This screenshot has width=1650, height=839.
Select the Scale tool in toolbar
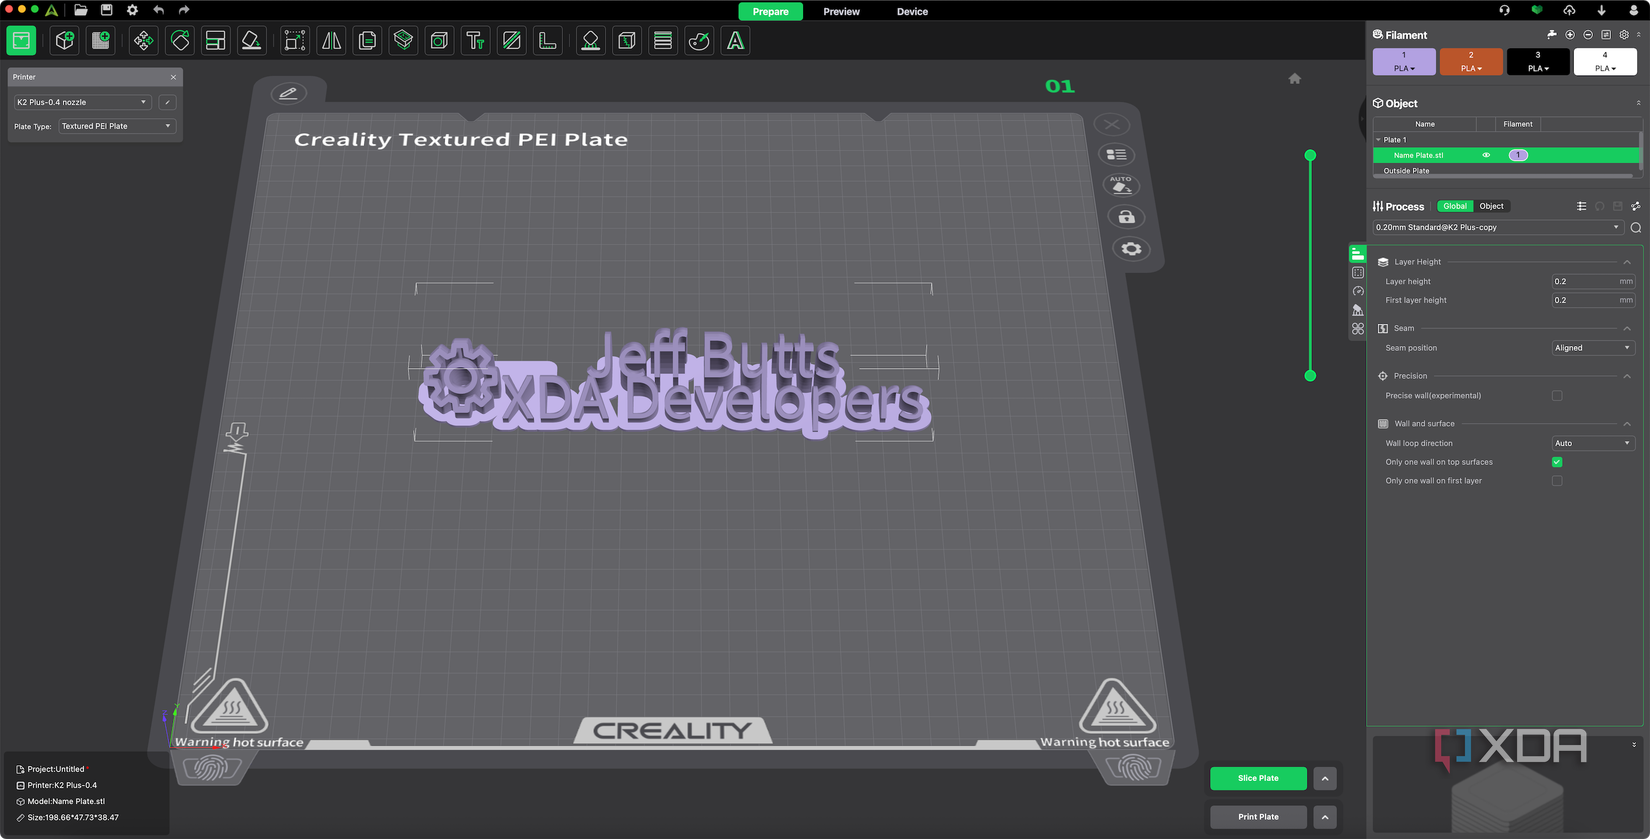pos(294,41)
